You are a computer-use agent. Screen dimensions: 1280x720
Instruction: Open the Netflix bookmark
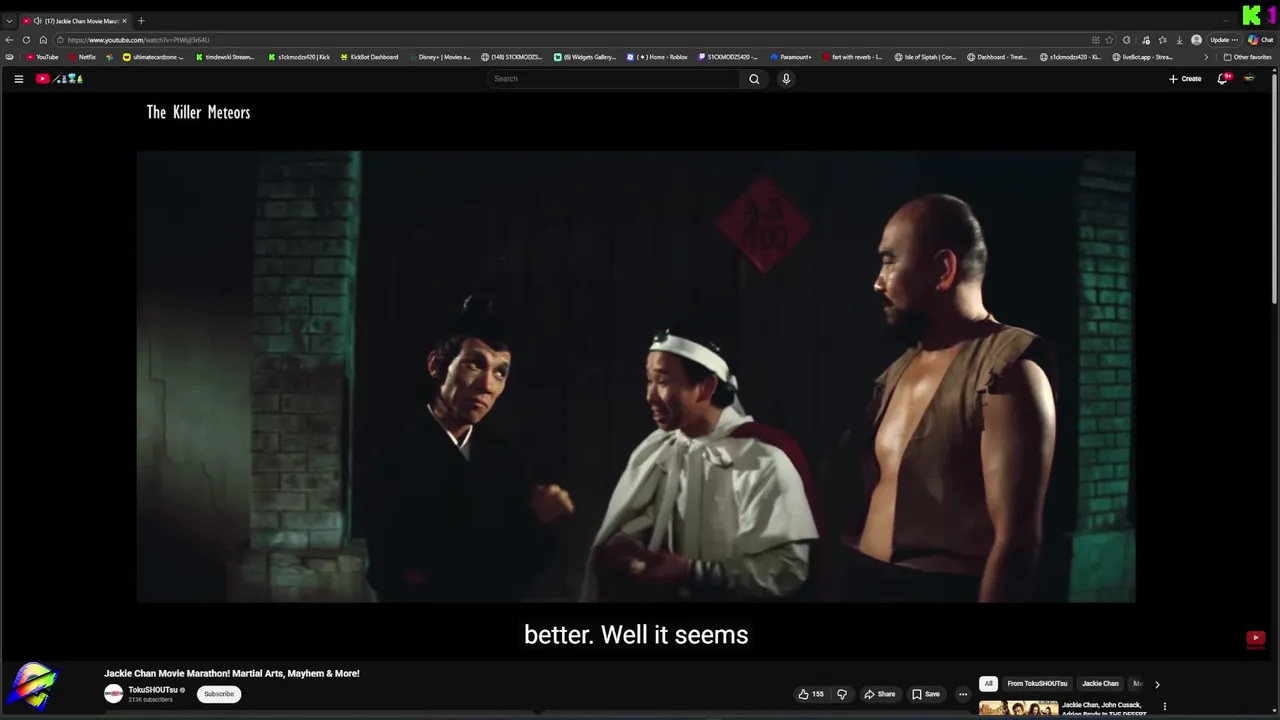point(82,57)
